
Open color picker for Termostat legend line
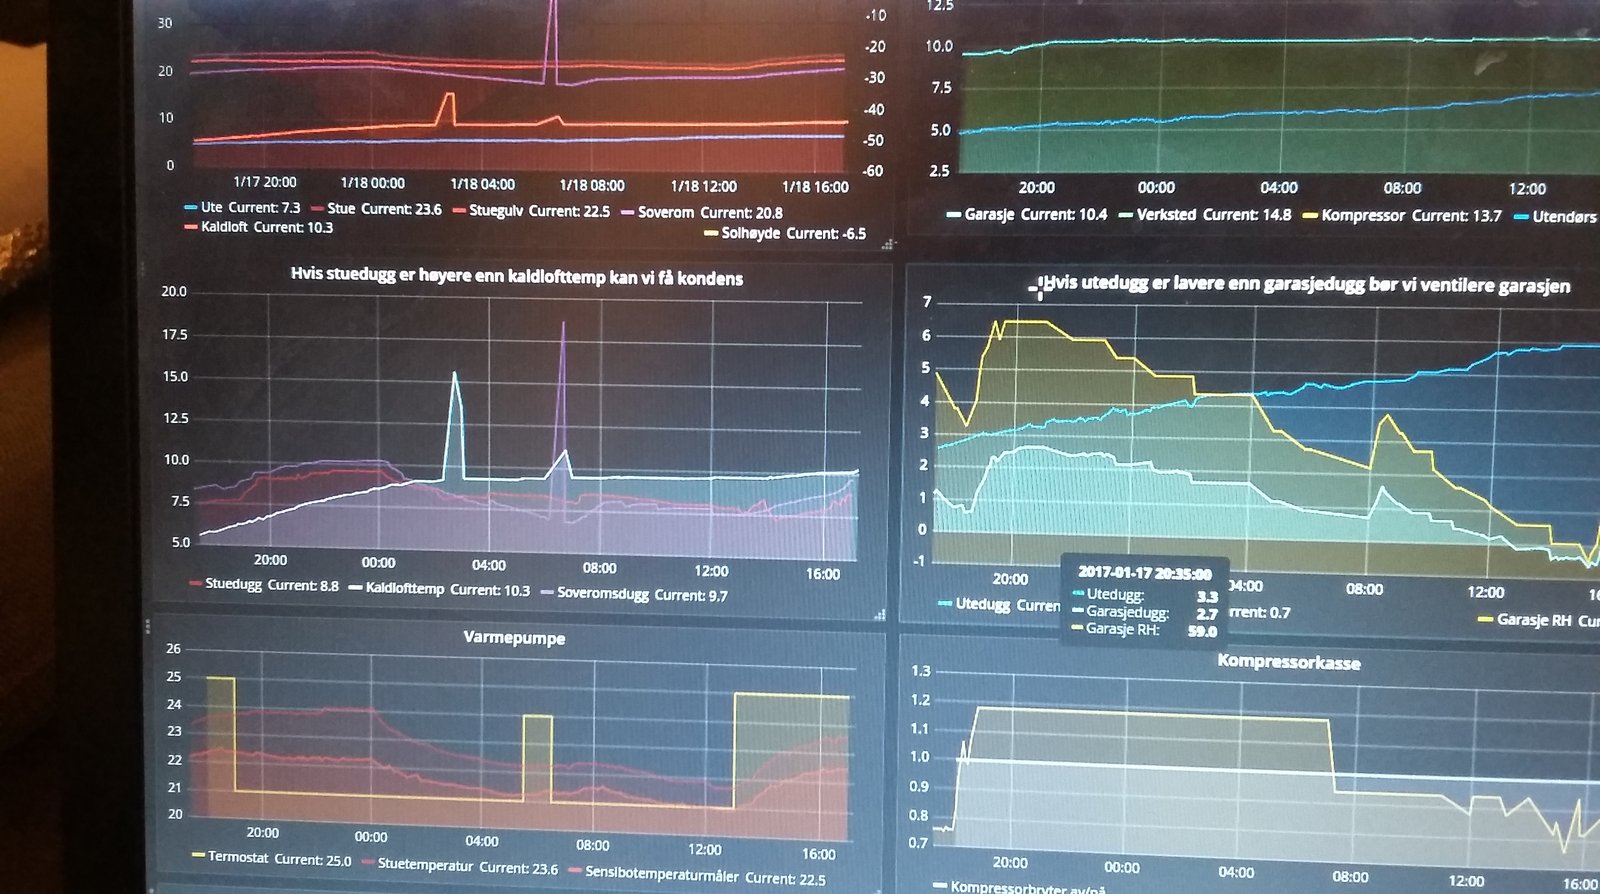197,856
